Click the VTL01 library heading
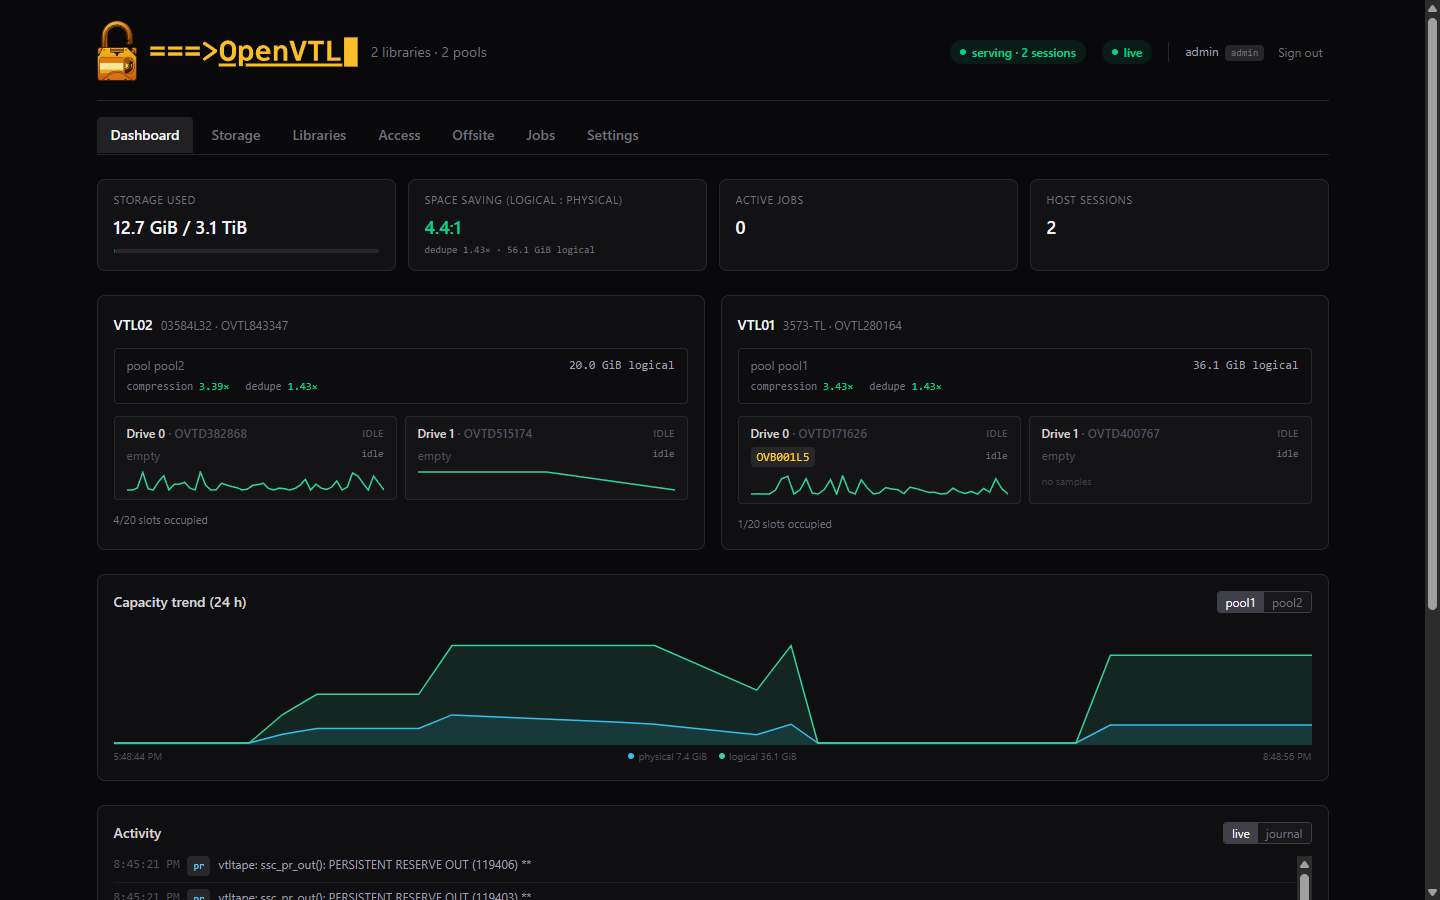This screenshot has height=900, width=1440. point(756,325)
